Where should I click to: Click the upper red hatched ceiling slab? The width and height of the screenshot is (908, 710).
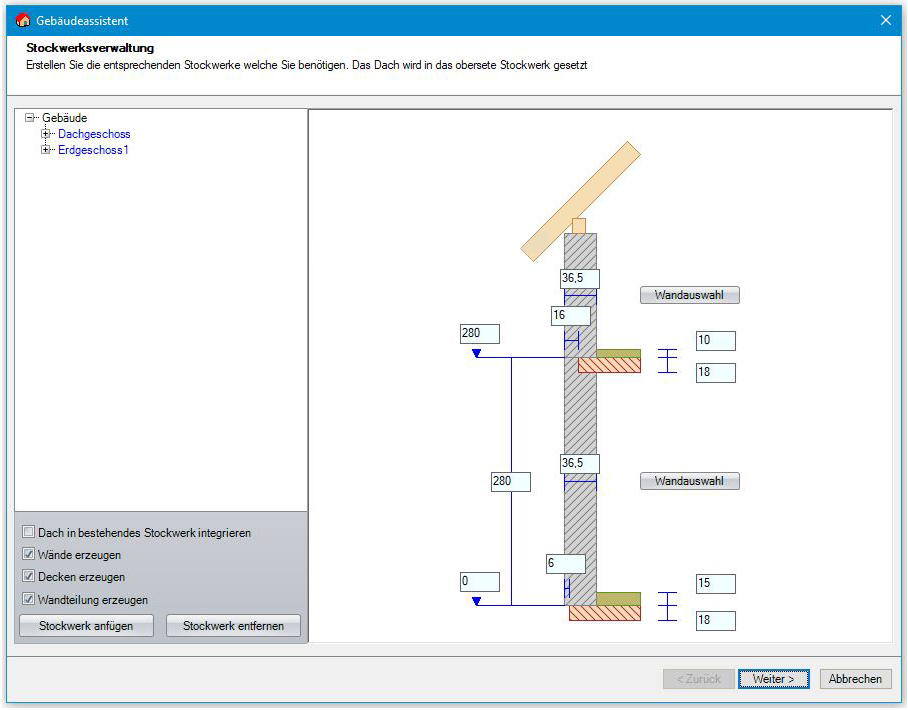point(609,365)
